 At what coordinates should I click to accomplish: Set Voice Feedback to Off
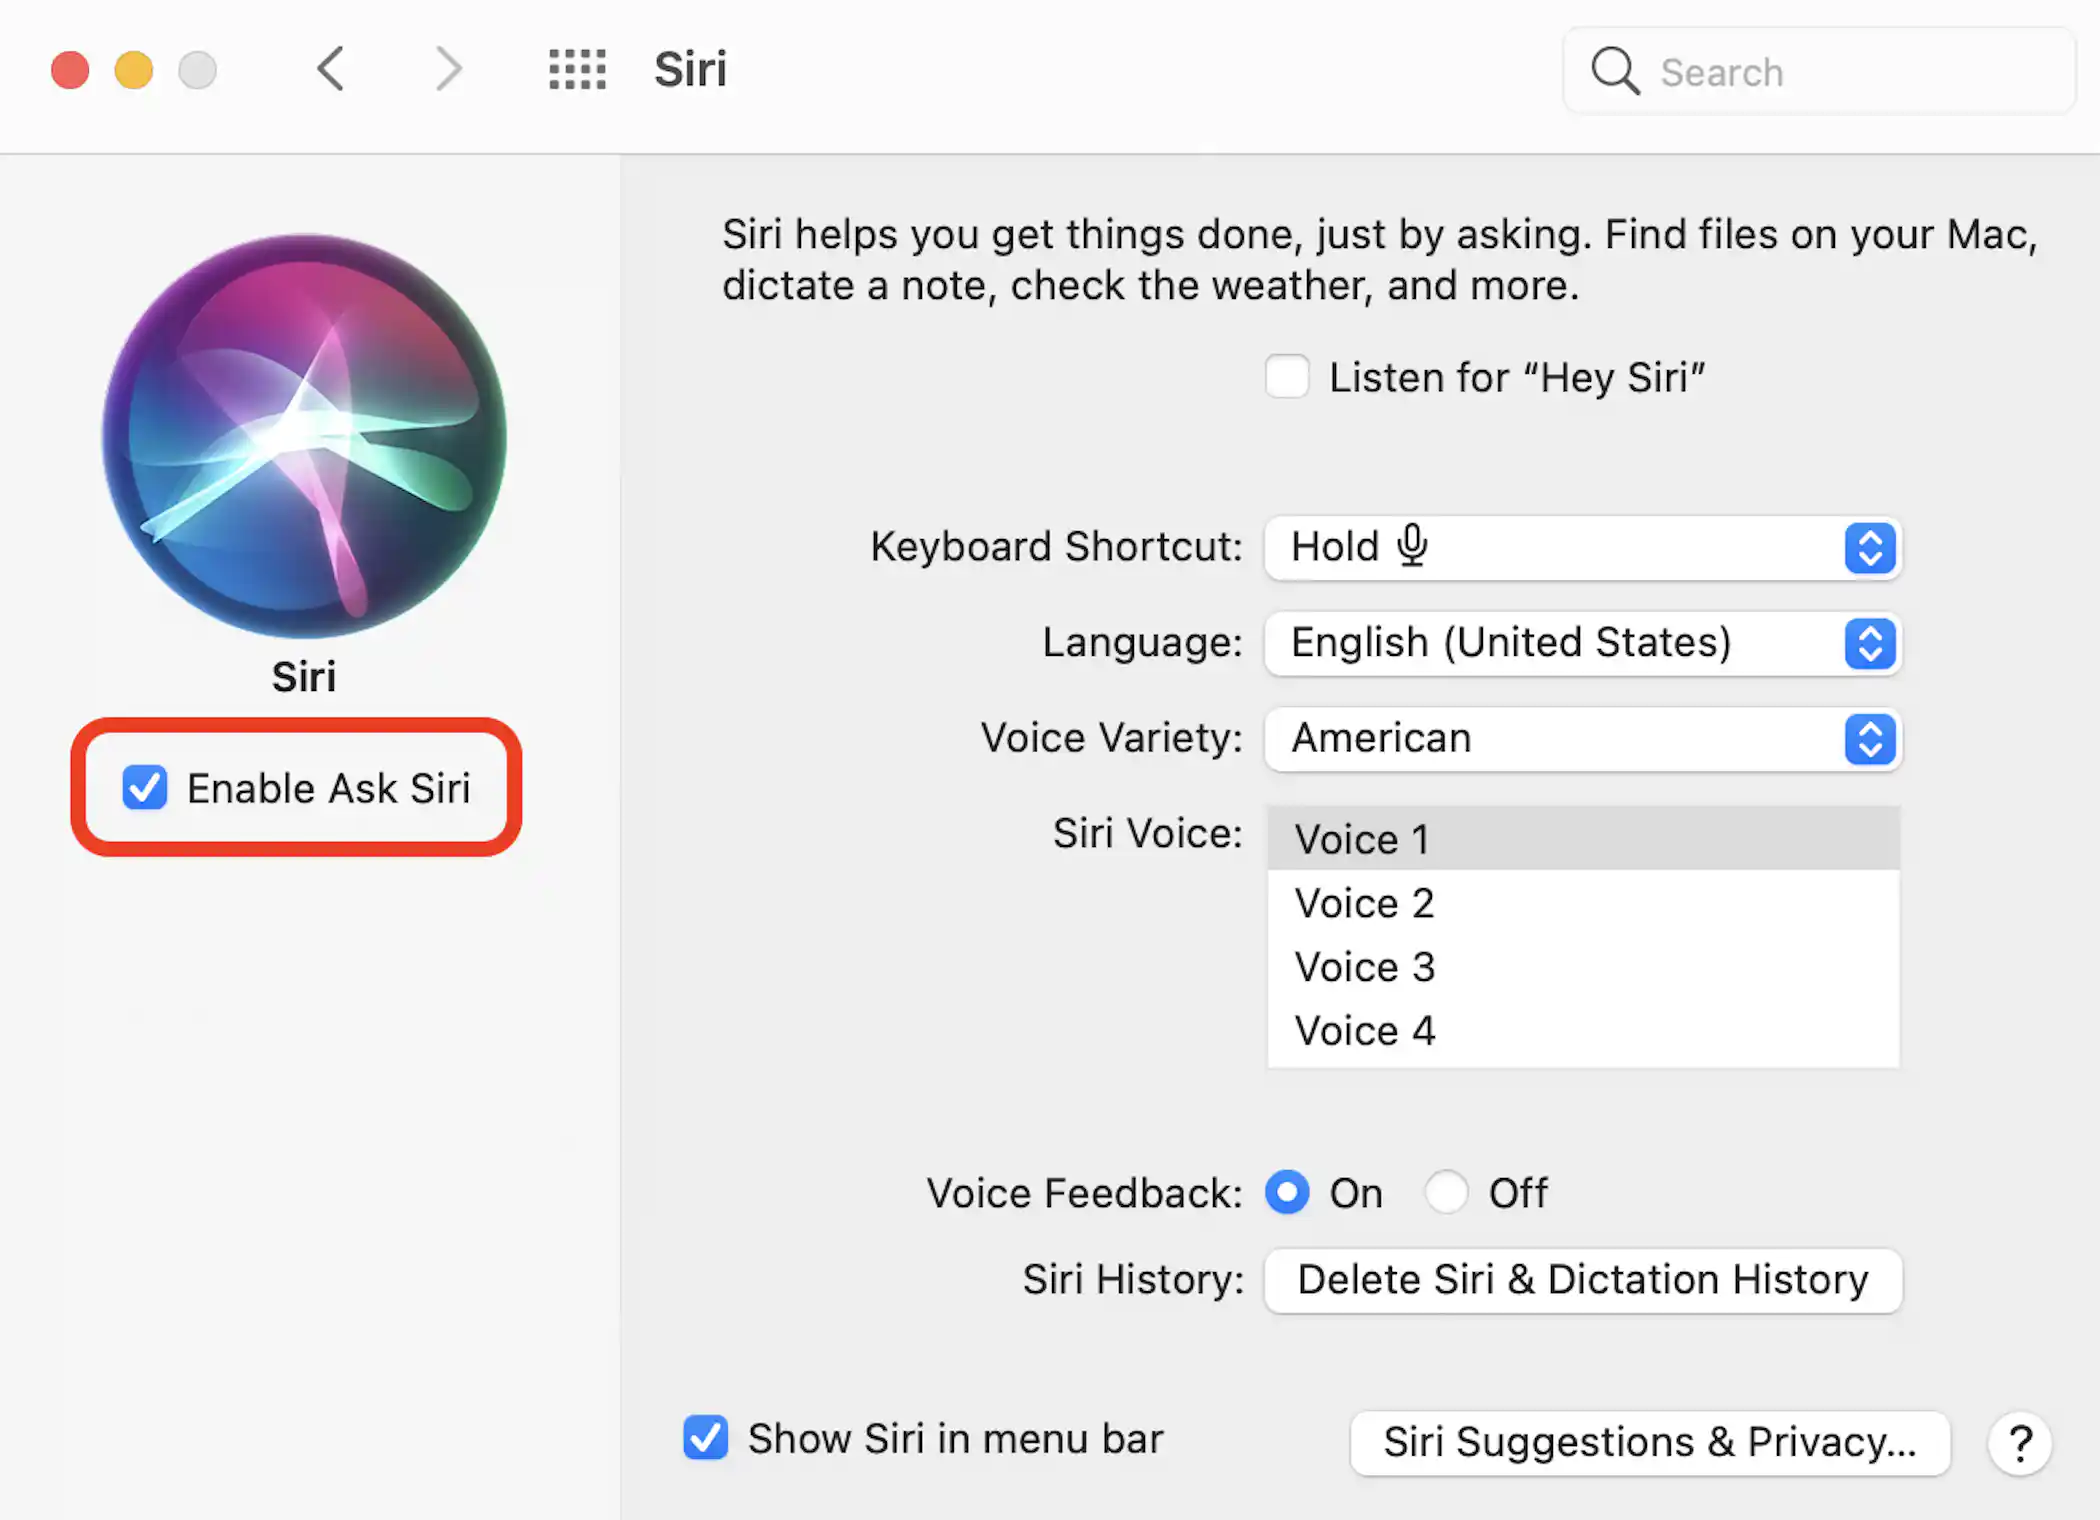pyautogui.click(x=1446, y=1192)
